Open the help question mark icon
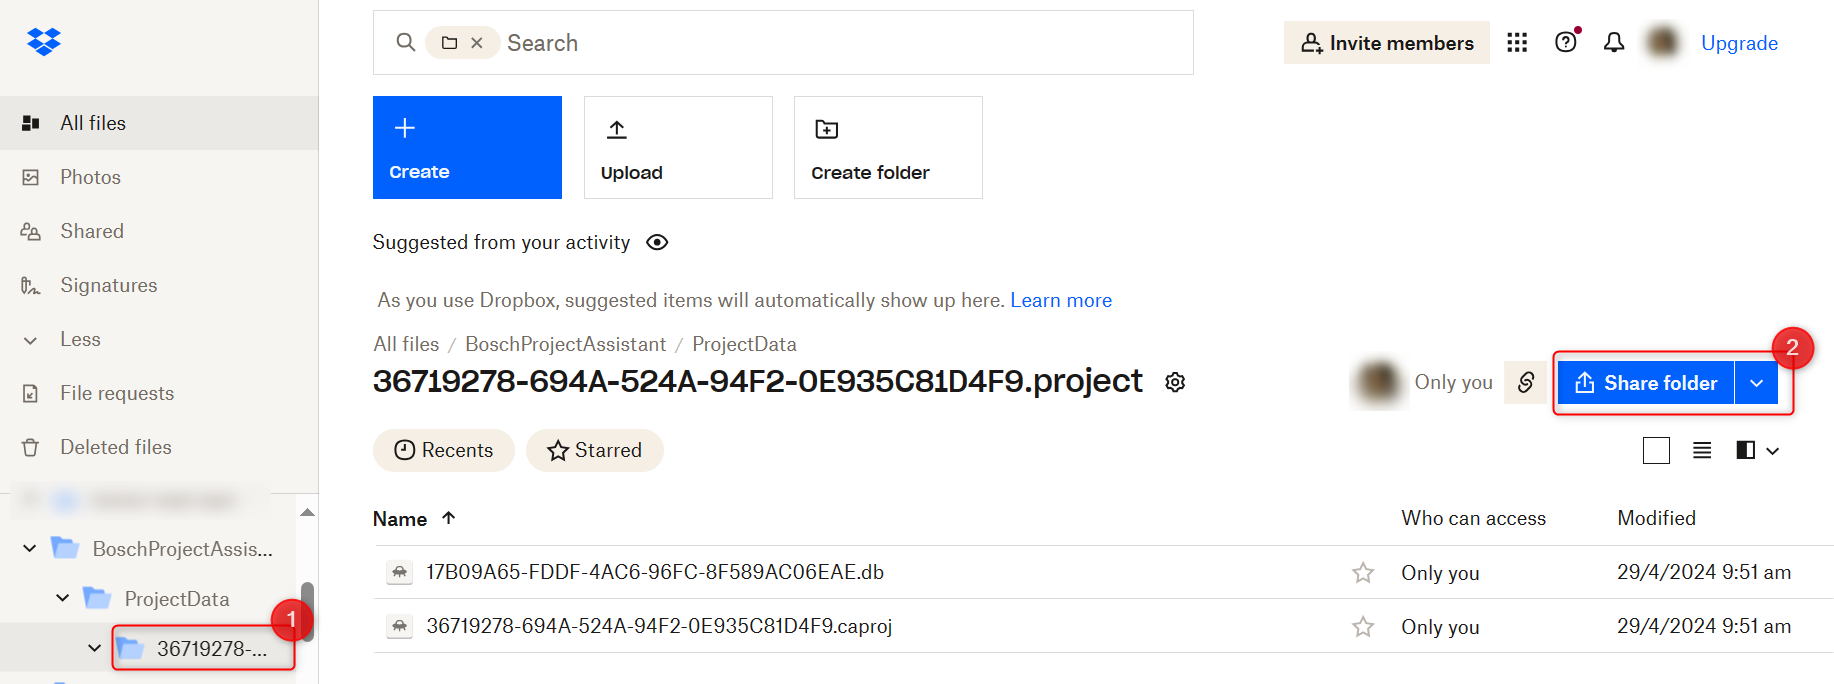Image resolution: width=1834 pixels, height=684 pixels. pos(1565,42)
